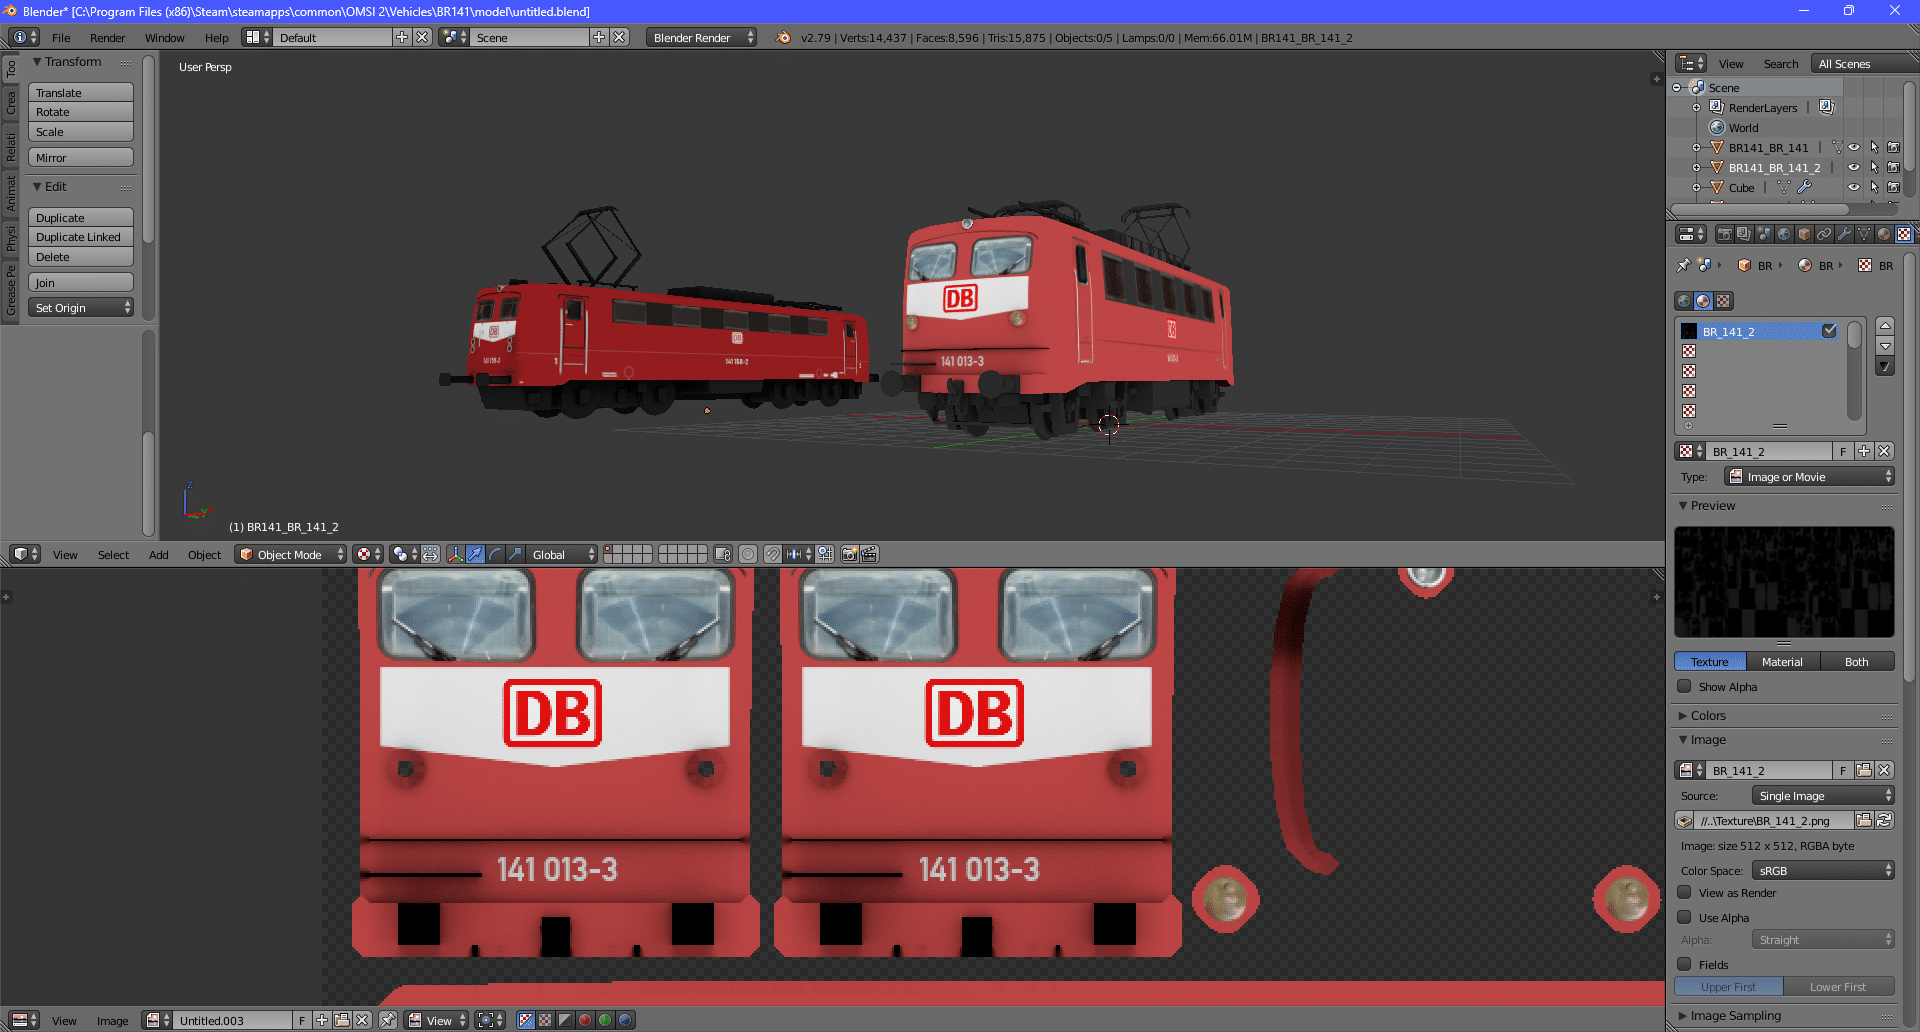Pin the image in the UV editor header
The height and width of the screenshot is (1032, 1920).
coord(387,1020)
